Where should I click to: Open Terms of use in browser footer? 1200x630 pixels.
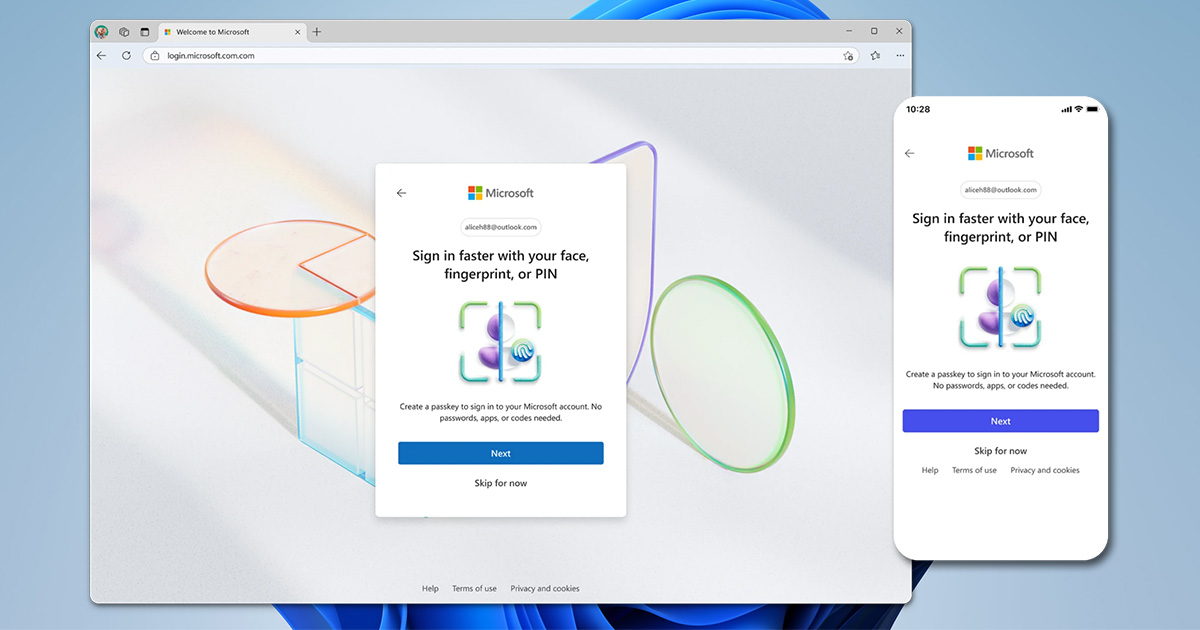coord(474,589)
